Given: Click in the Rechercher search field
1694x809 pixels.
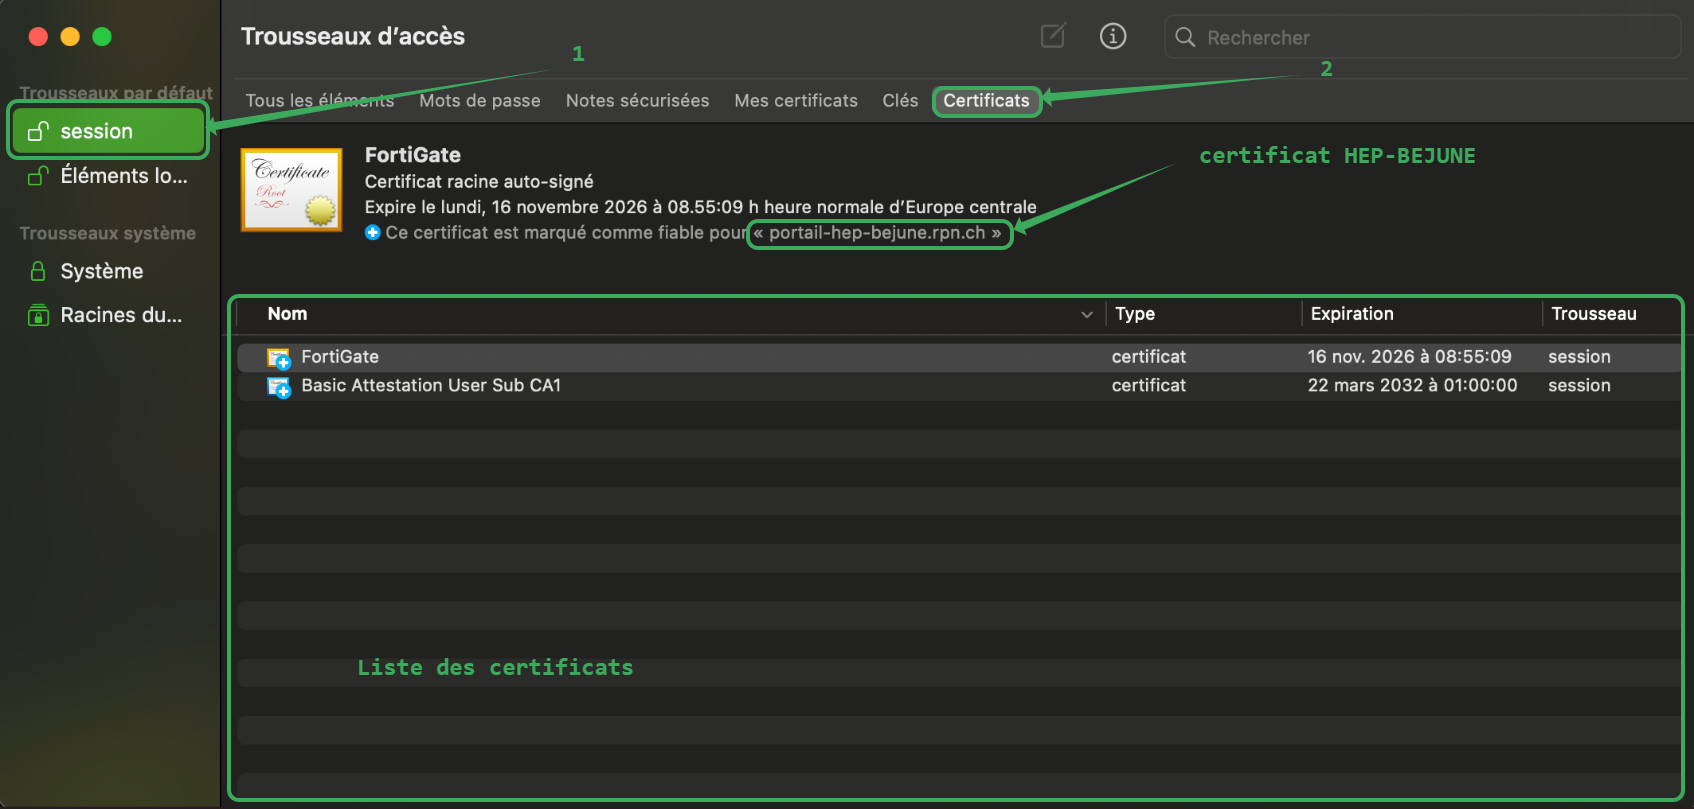Looking at the screenshot, I should coord(1422,37).
